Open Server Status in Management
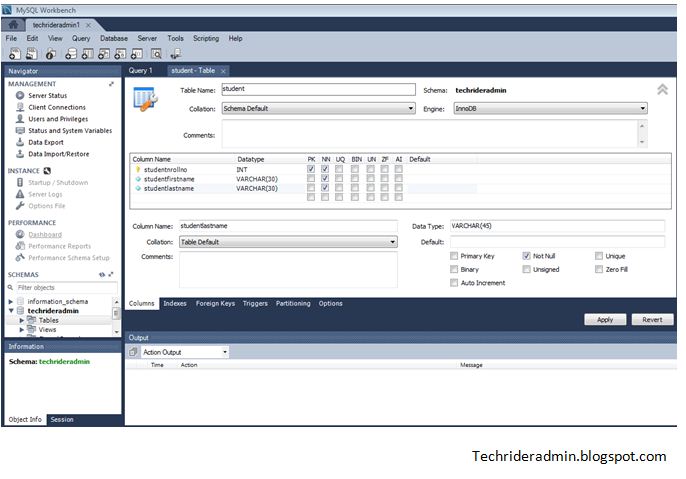This screenshot has width=686, height=479. click(48, 95)
